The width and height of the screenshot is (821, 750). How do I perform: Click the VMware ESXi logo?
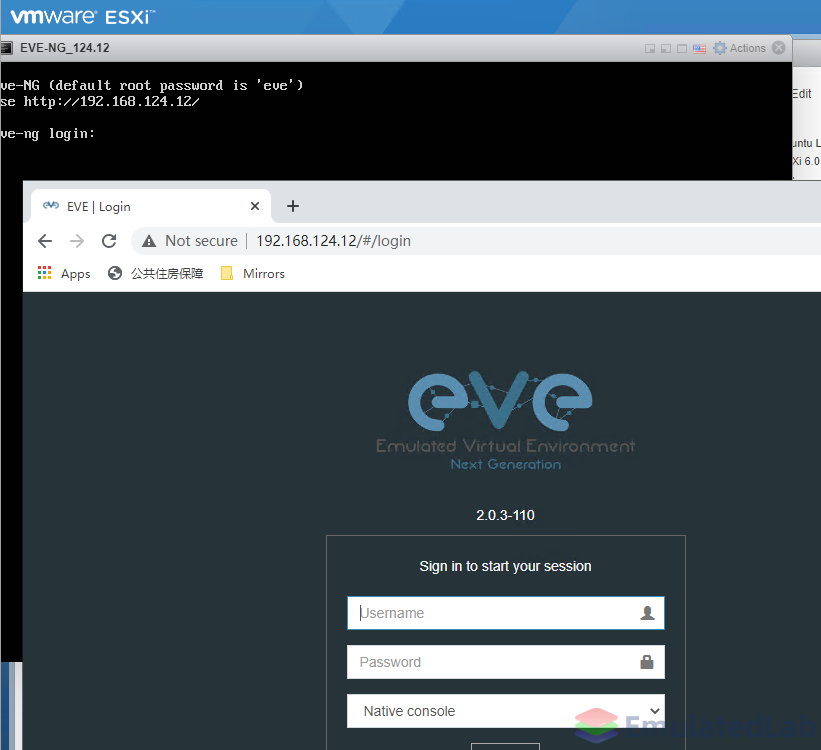pyautogui.click(x=82, y=17)
